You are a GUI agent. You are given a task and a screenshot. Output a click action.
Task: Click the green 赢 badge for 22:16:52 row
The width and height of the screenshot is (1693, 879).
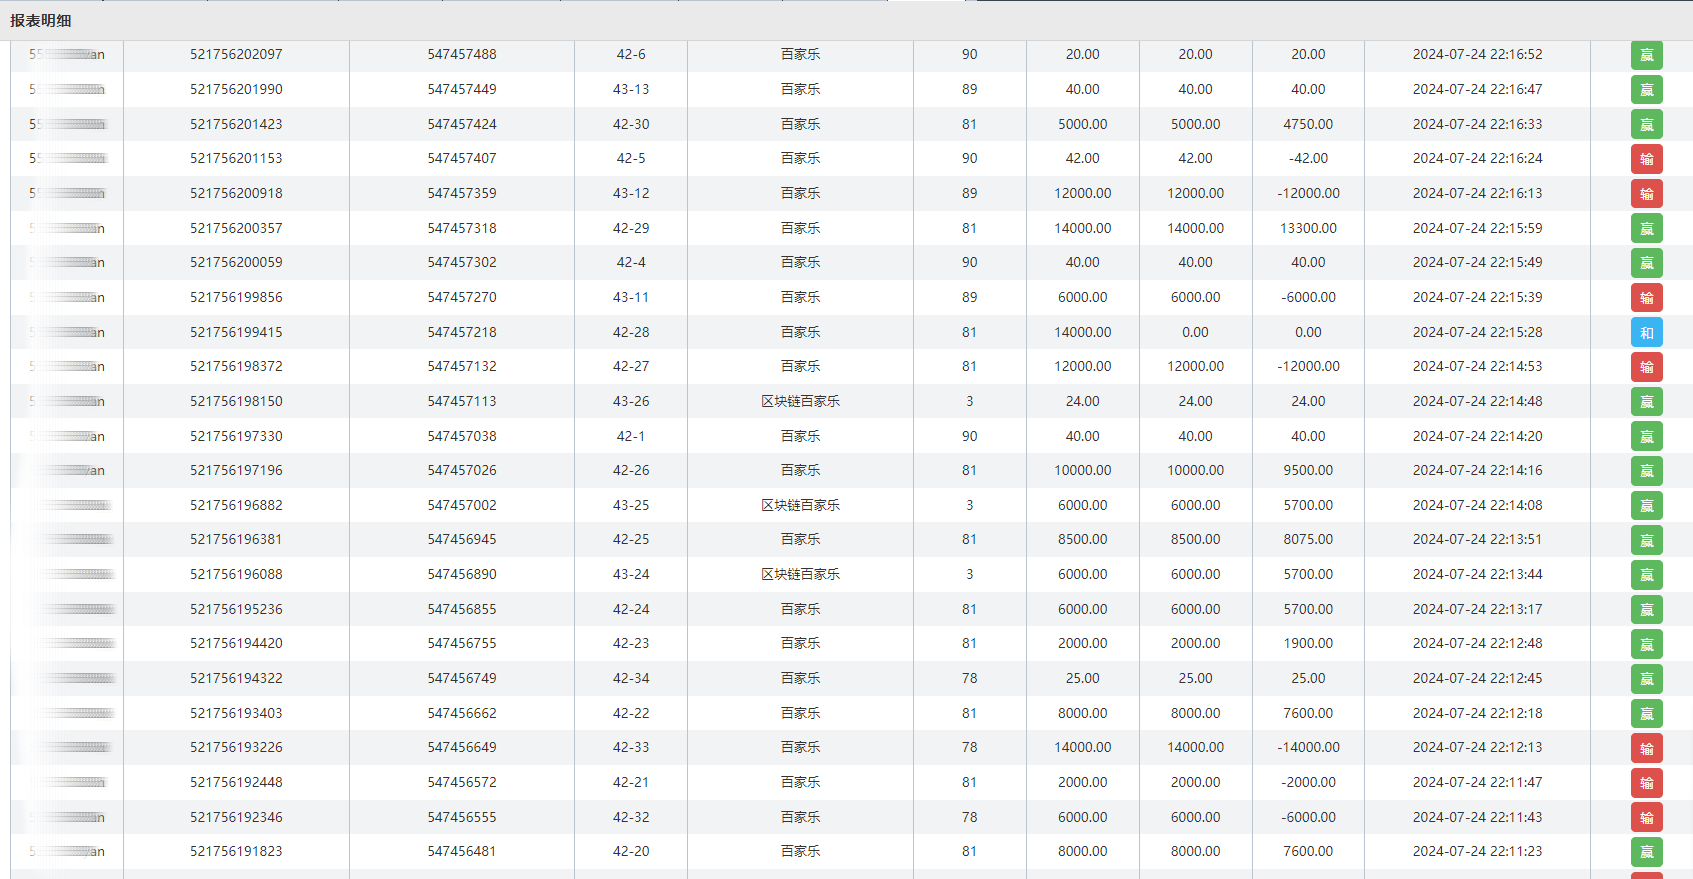pyautogui.click(x=1646, y=55)
